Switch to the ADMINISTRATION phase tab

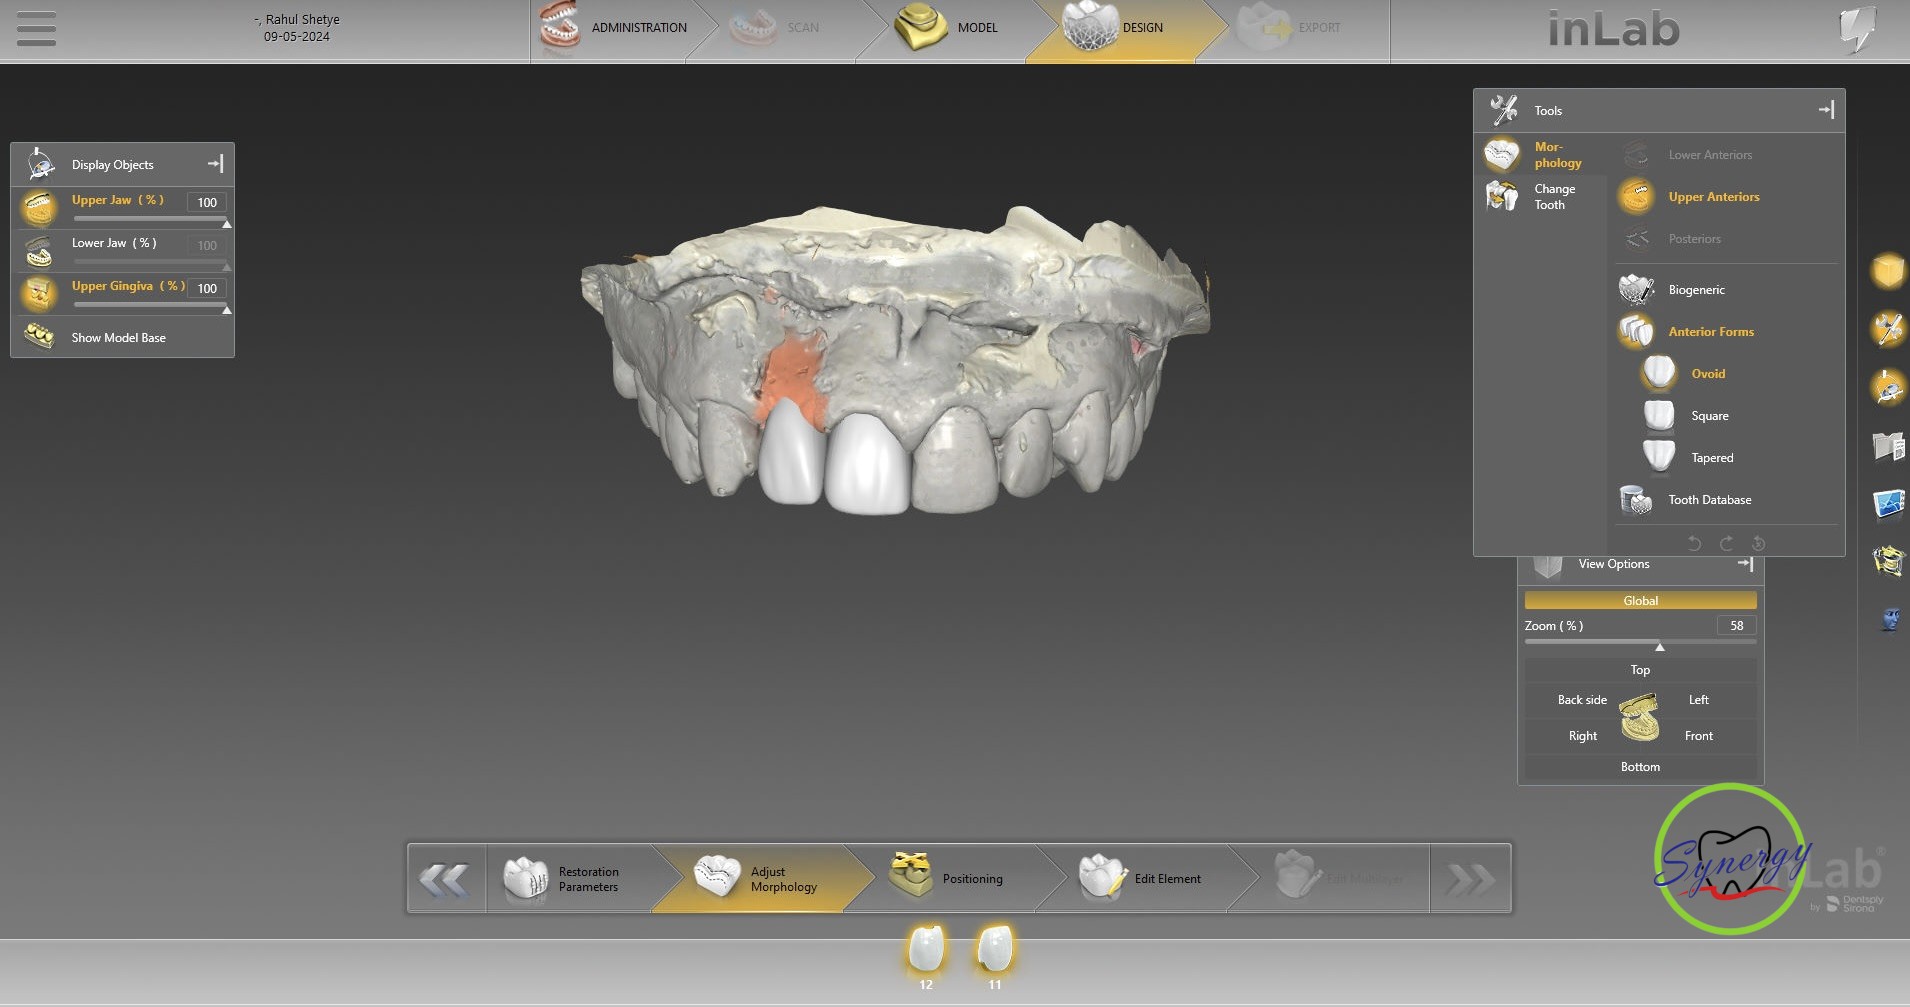(612, 28)
